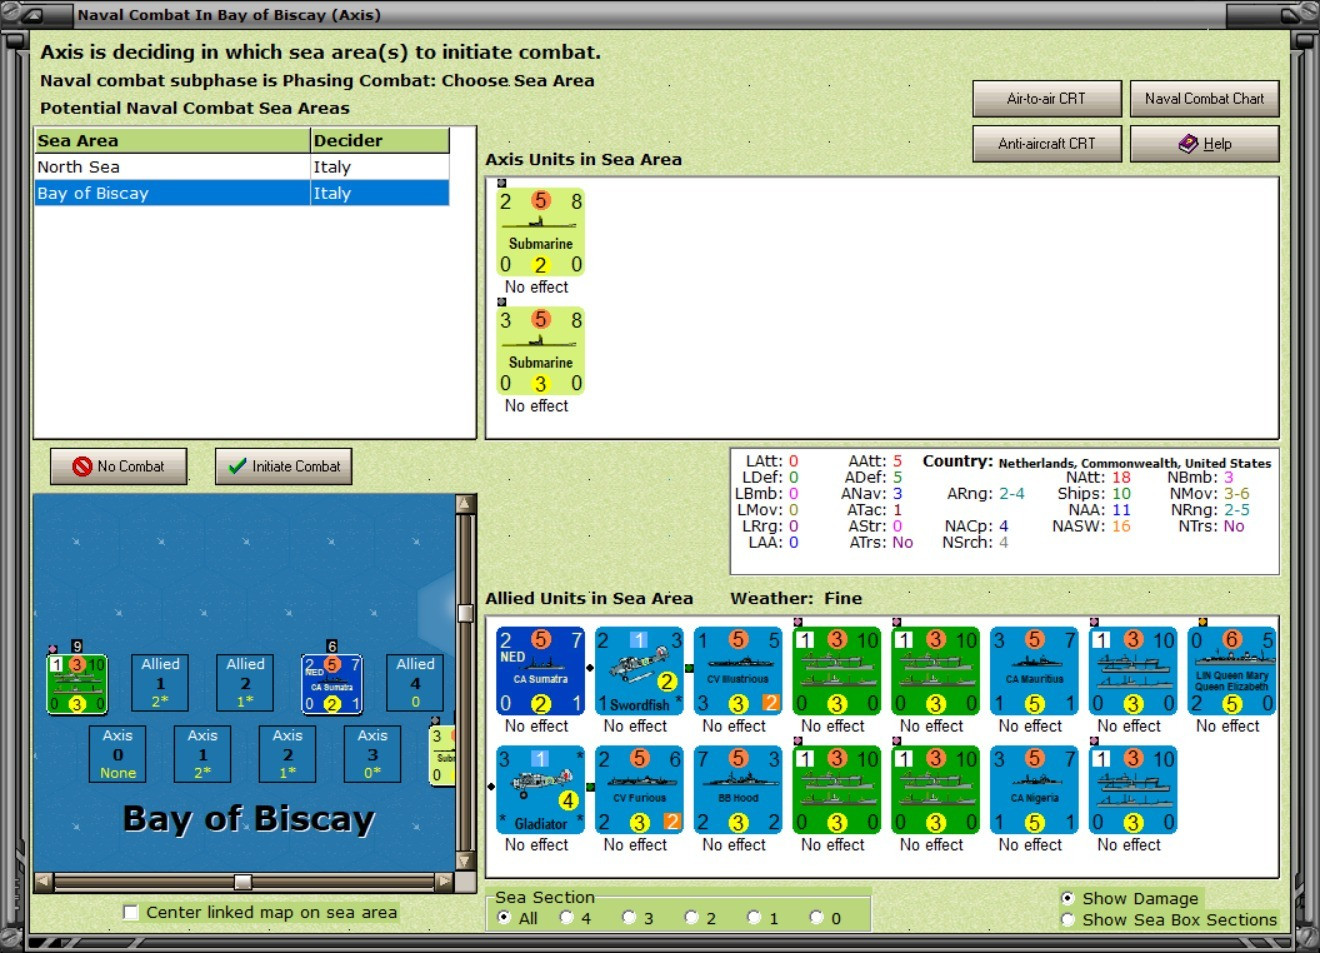This screenshot has height=953, width=1320.
Task: Select the BB Hood battleship unit
Action: [739, 790]
